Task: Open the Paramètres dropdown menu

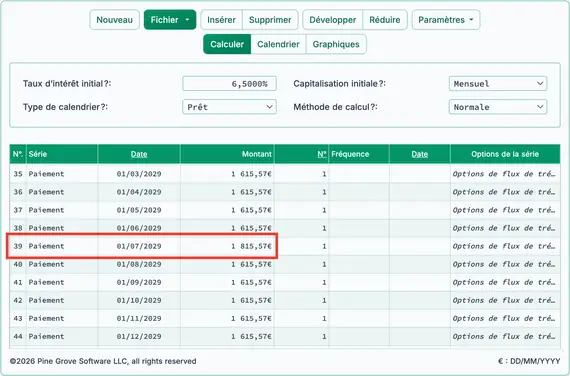Action: tap(446, 20)
